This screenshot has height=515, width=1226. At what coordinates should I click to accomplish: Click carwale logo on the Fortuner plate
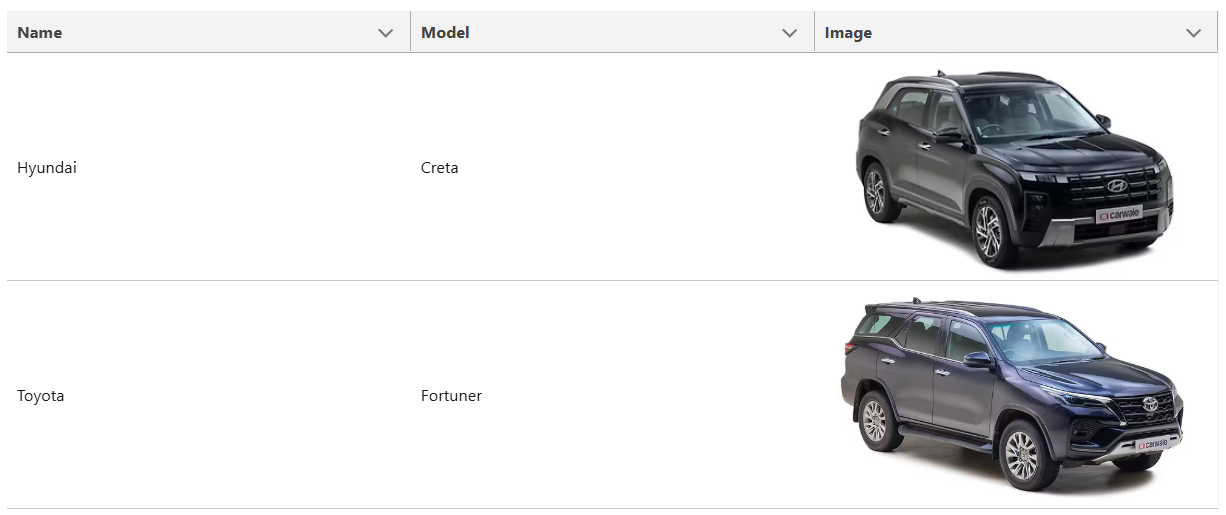(x=1153, y=443)
